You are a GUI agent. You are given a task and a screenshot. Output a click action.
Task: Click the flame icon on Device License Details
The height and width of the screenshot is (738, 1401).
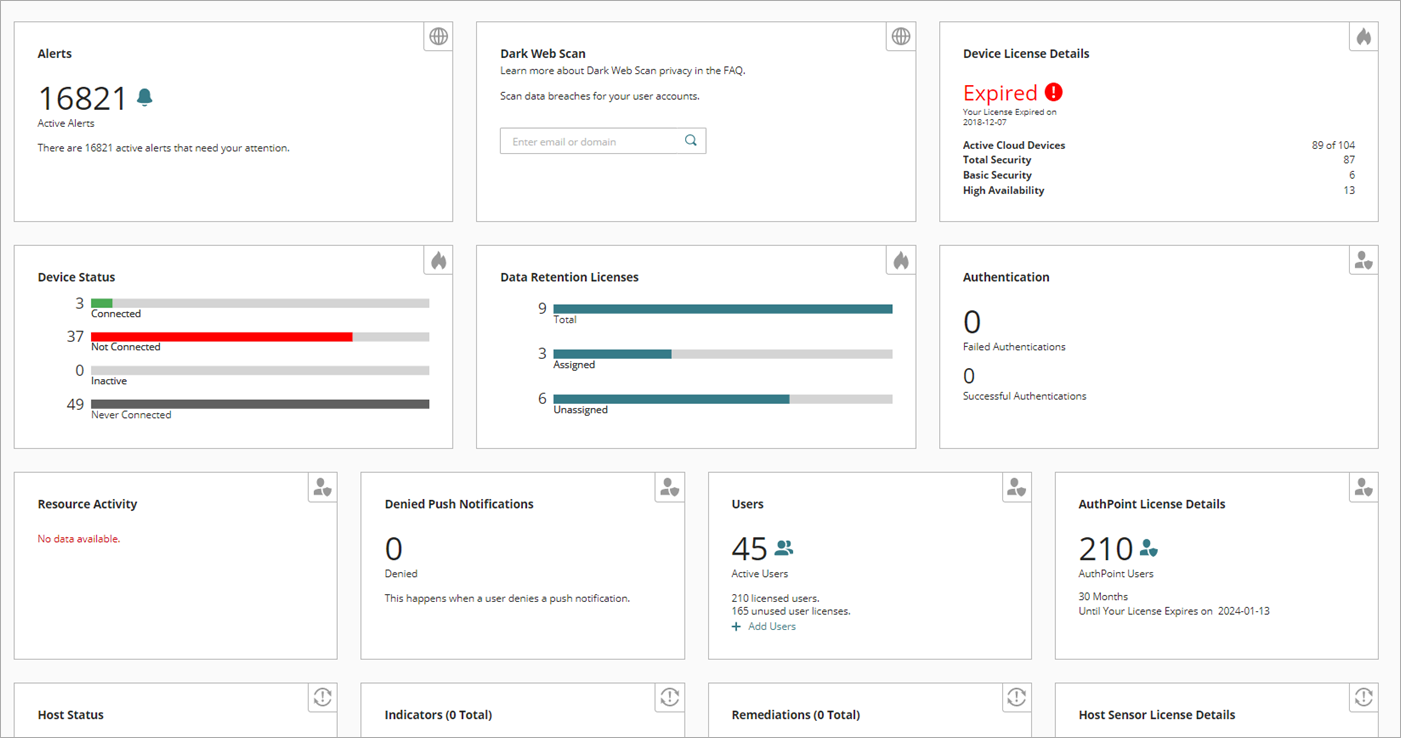[1363, 37]
